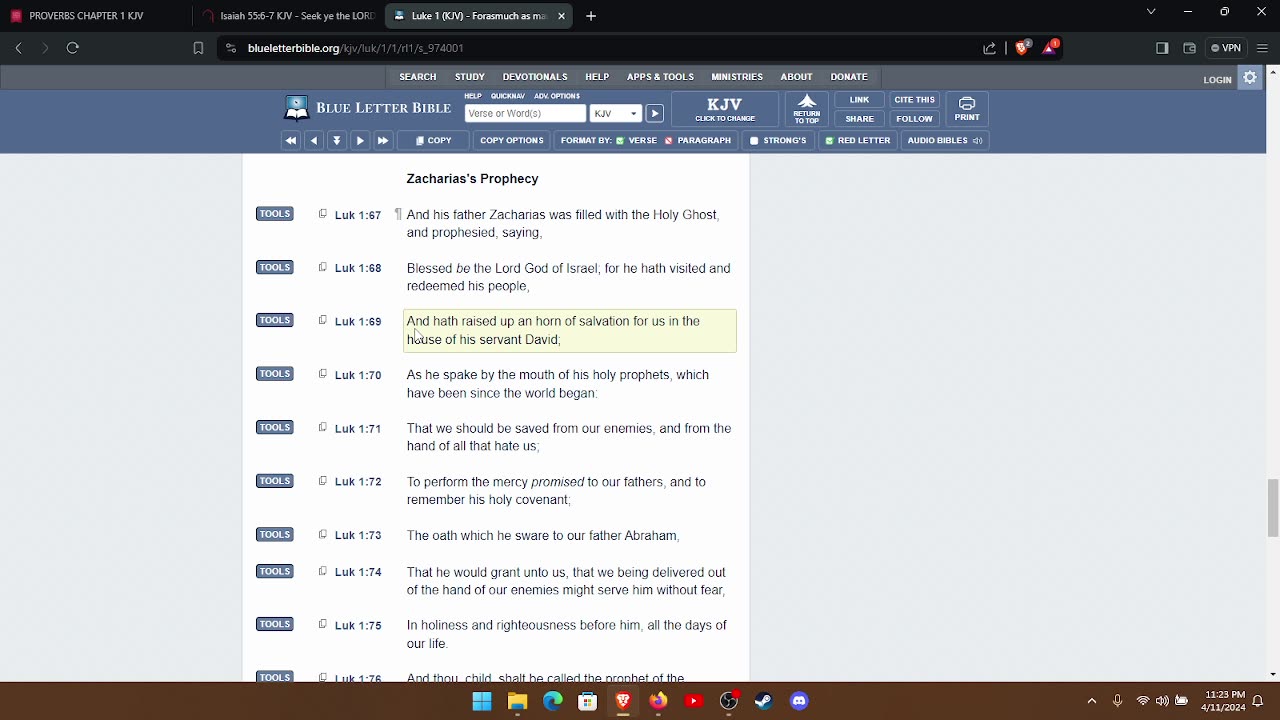This screenshot has width=1280, height=720.
Task: Open Audio Bibles menu
Action: [x=944, y=141]
